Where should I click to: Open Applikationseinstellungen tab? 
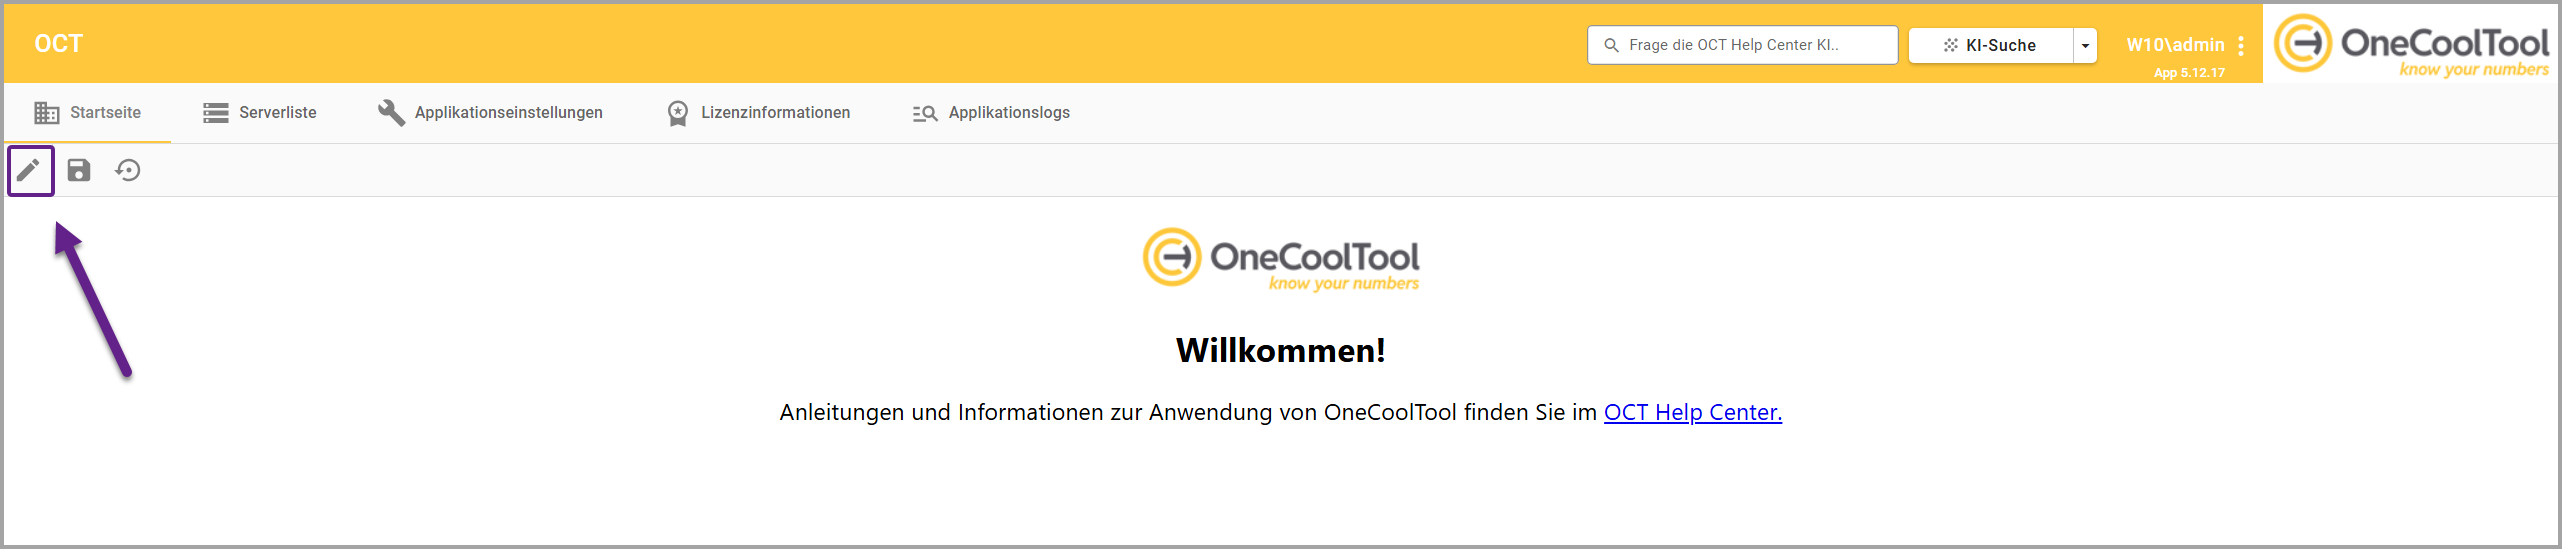coord(490,113)
